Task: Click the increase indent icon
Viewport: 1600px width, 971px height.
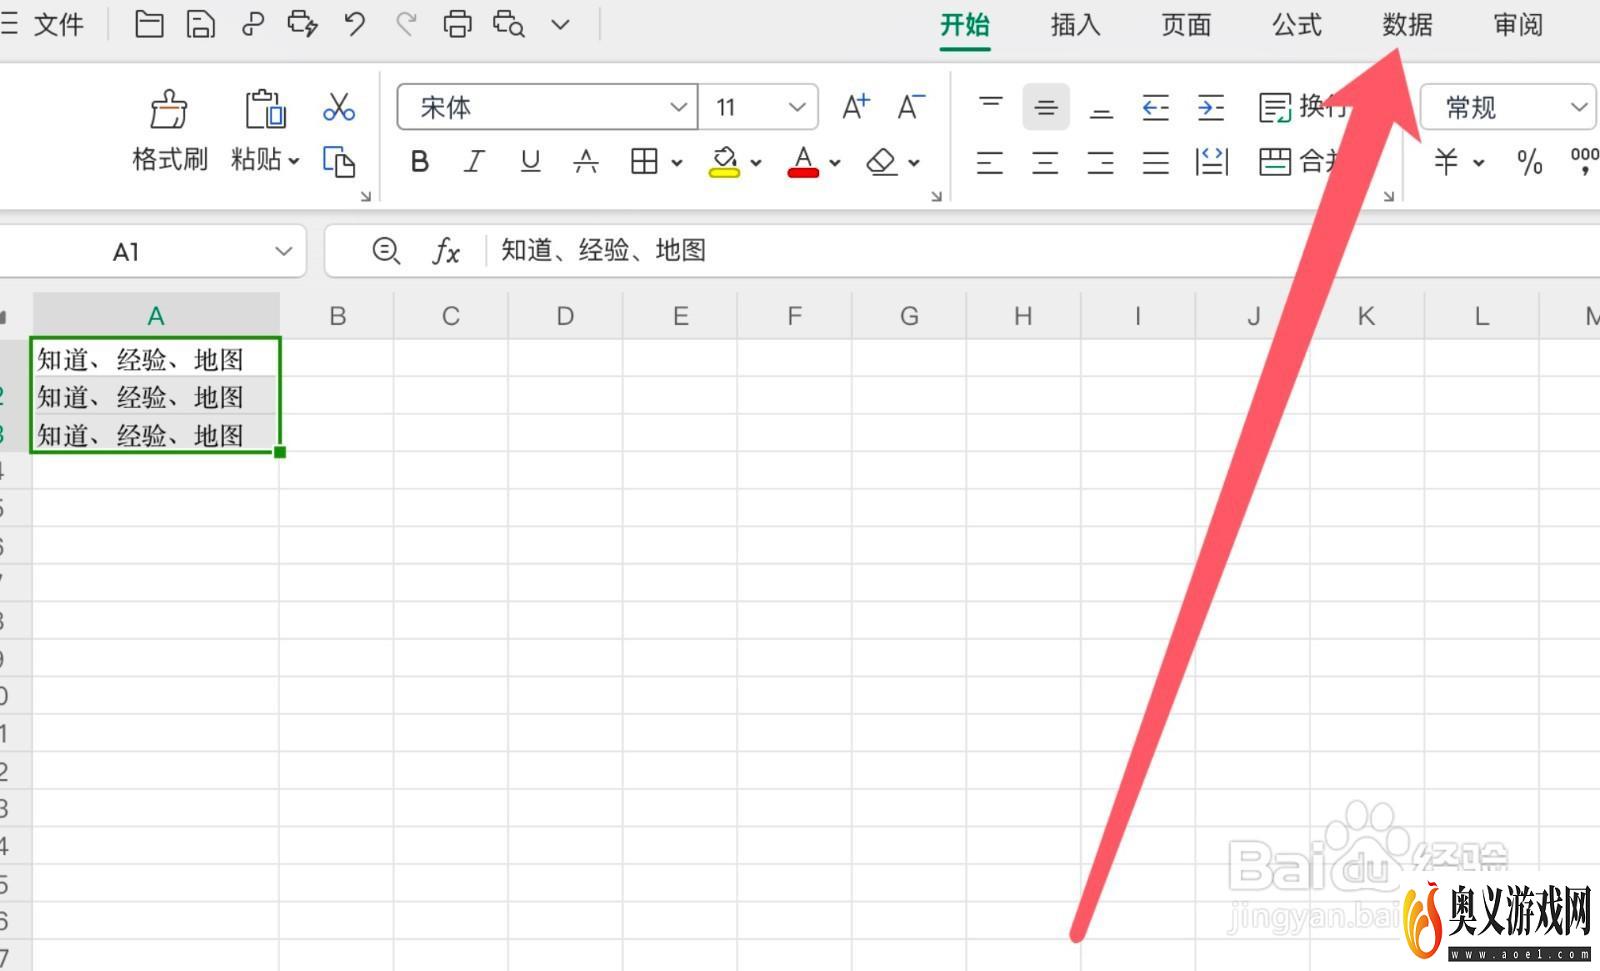Action: point(1211,107)
